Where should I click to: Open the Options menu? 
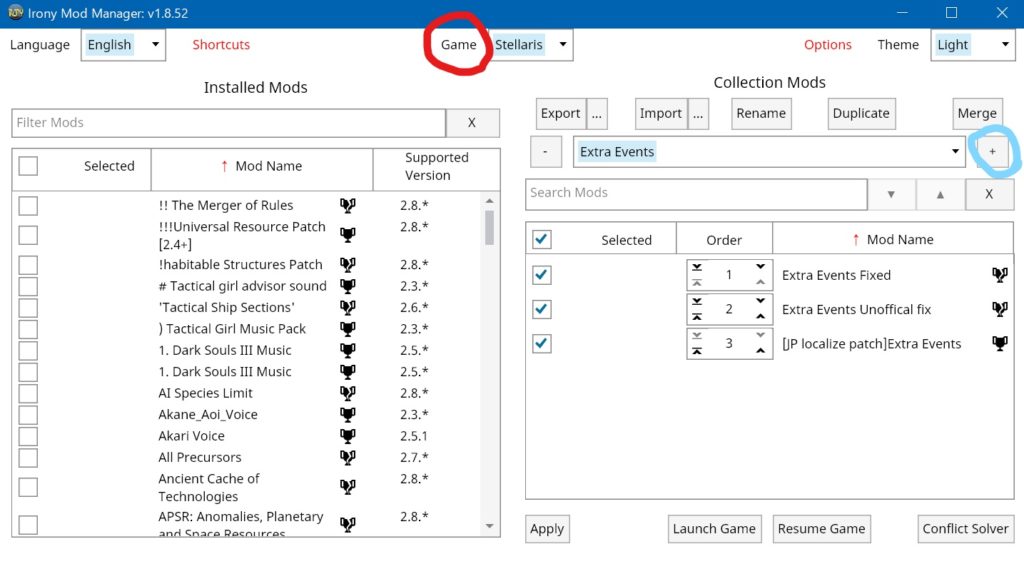pos(828,45)
